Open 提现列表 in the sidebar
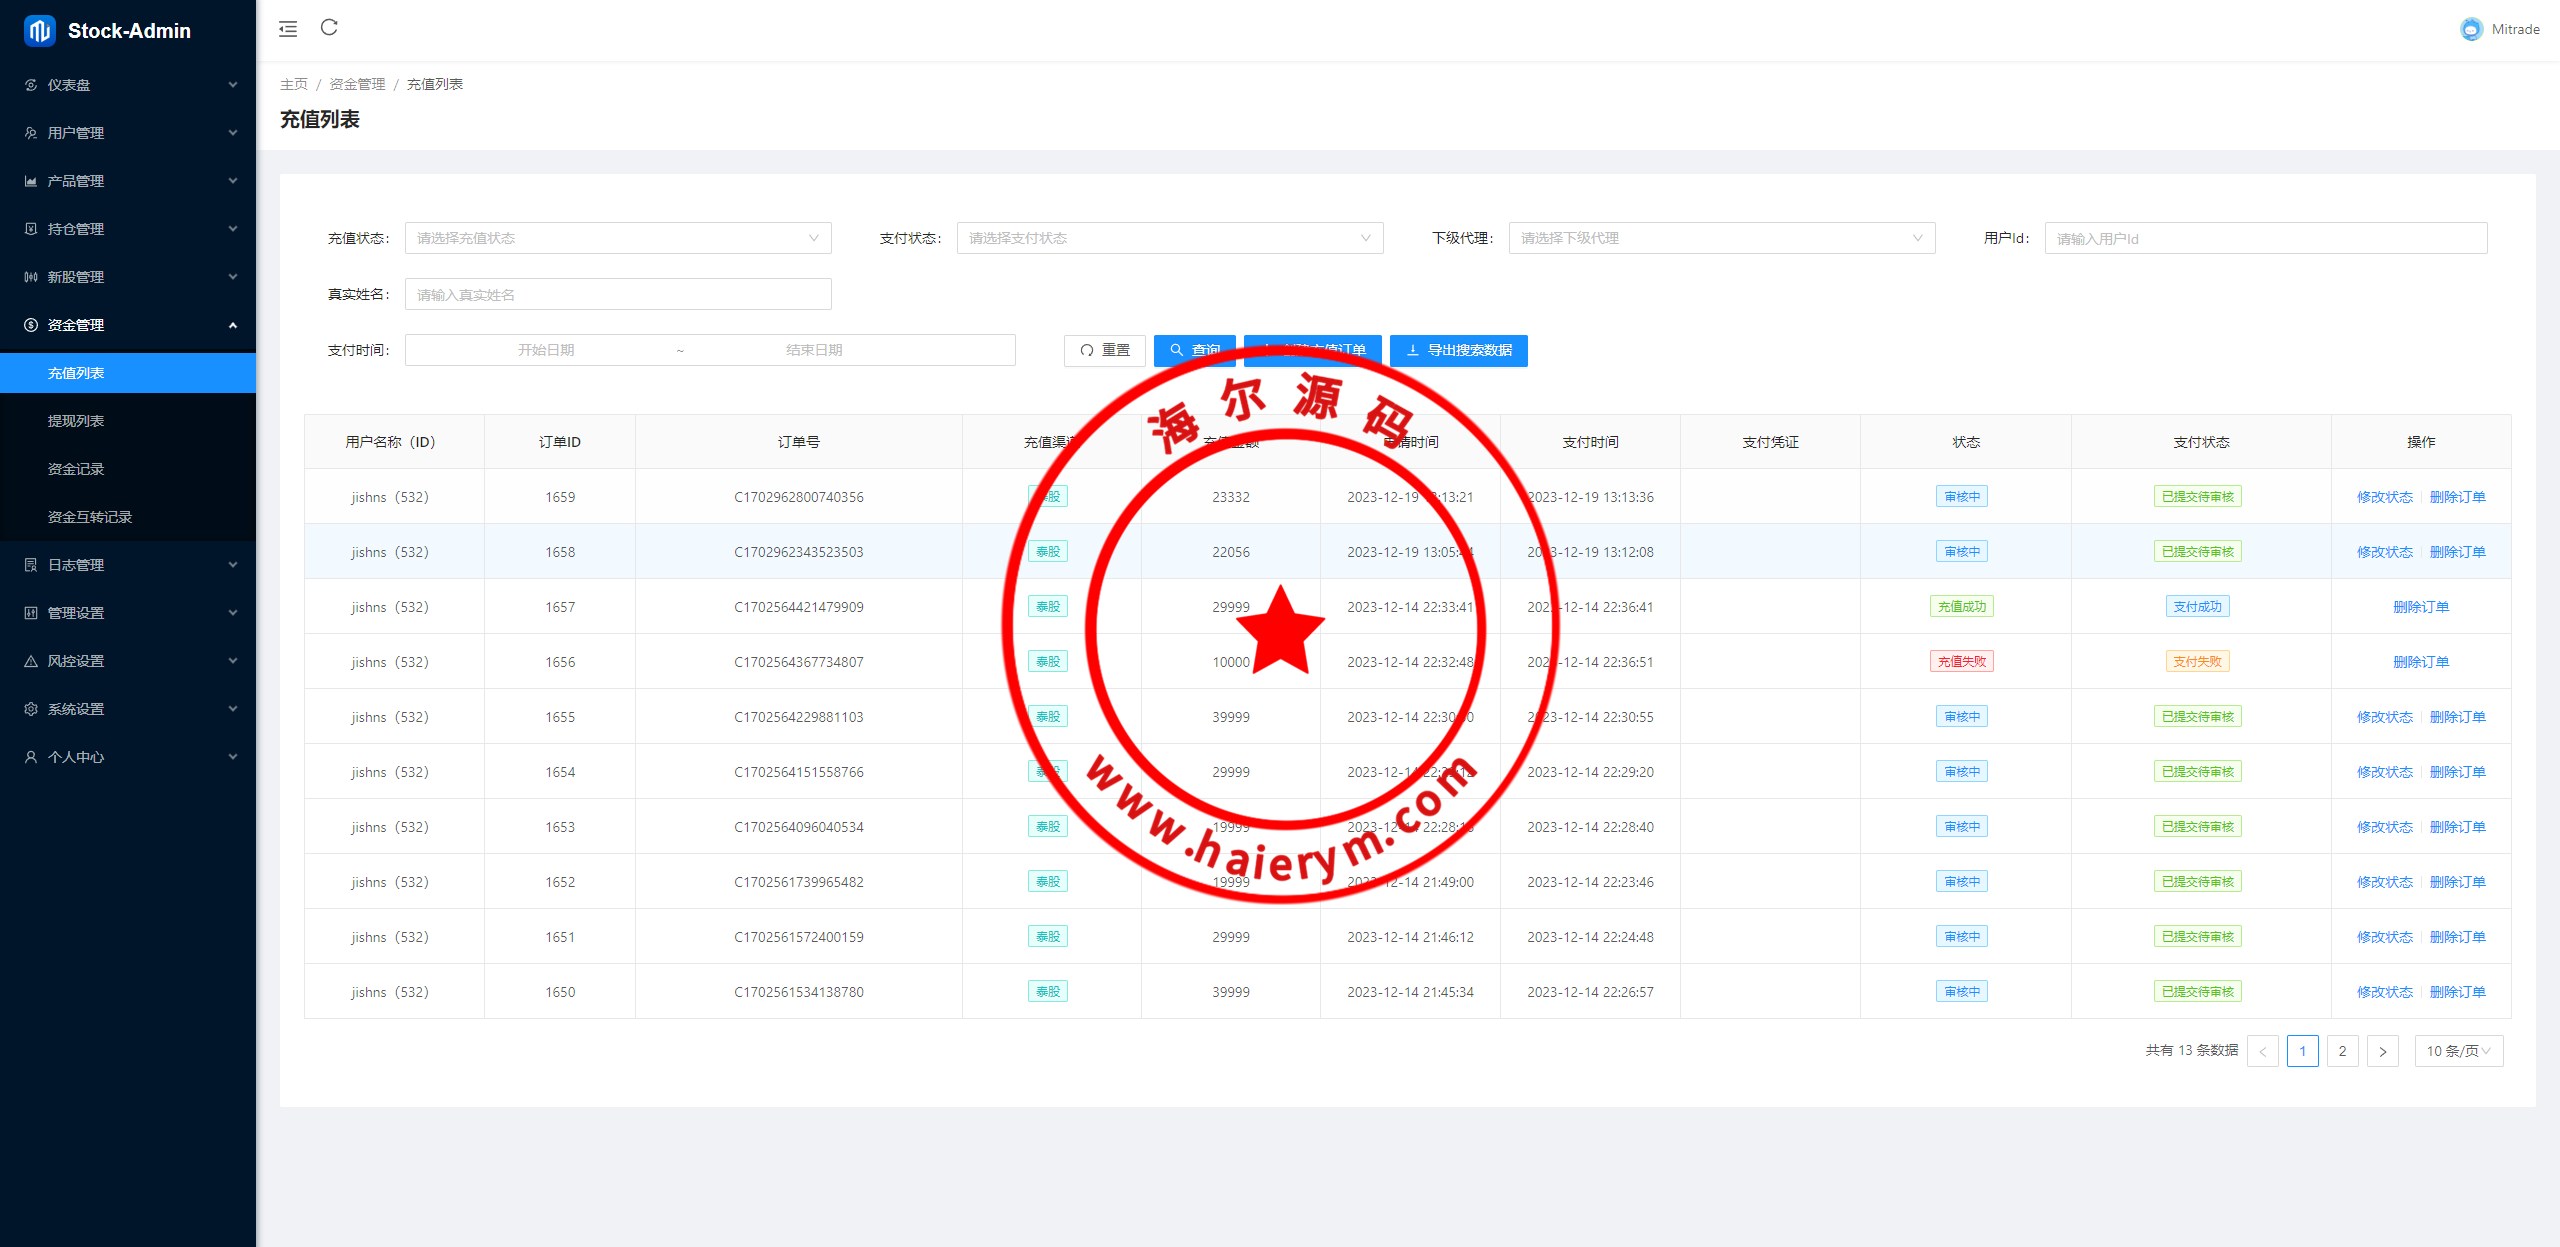Image resolution: width=2560 pixels, height=1247 pixels. pos(76,421)
